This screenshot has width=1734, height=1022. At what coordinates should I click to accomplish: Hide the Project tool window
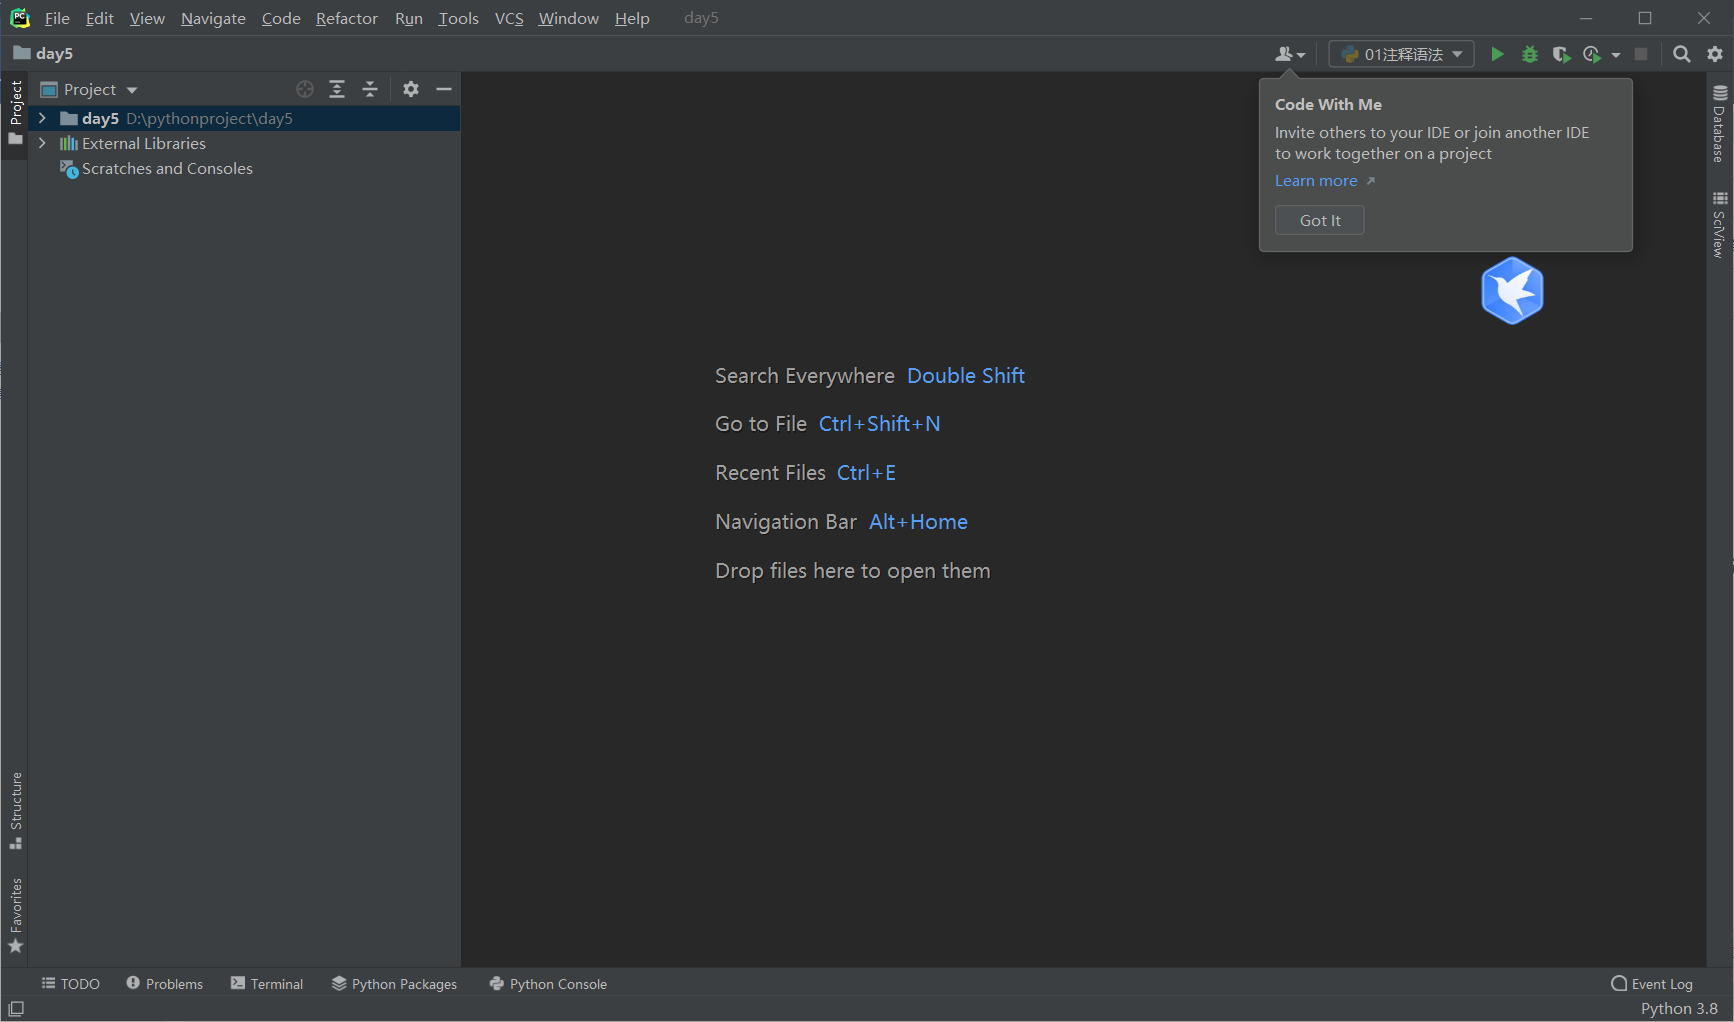click(444, 89)
